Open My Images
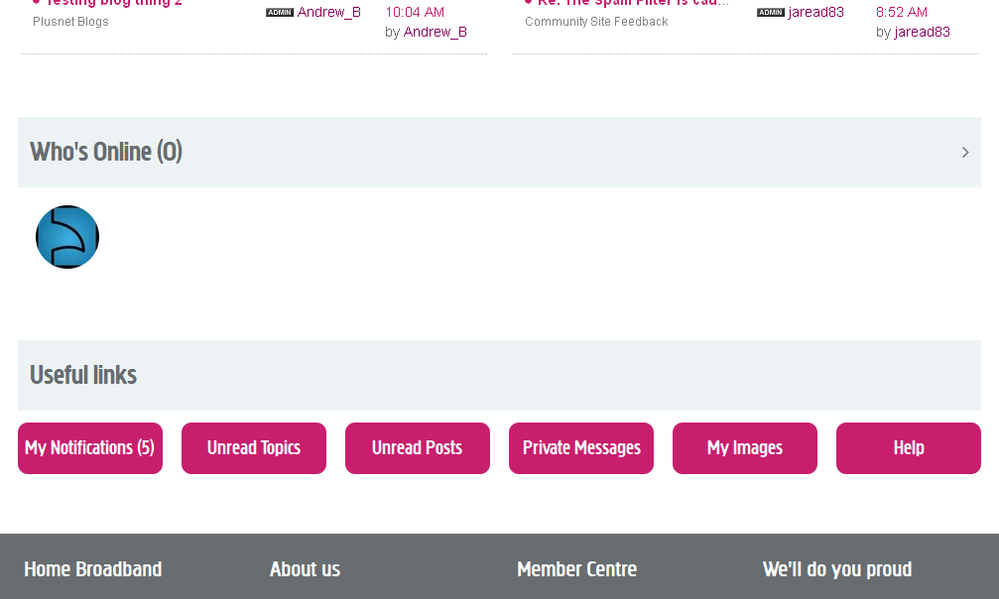999x599 pixels. coord(744,448)
